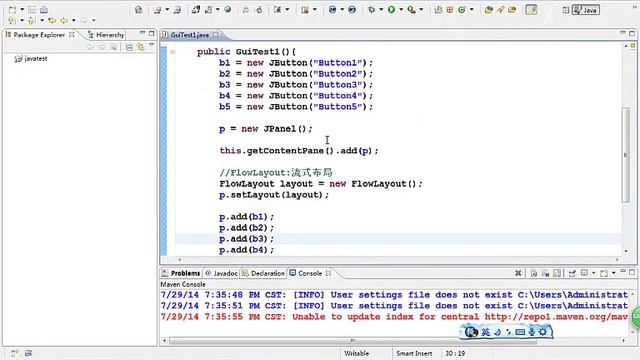
Task: Click the New Java Class green icon
Action: point(462,9)
